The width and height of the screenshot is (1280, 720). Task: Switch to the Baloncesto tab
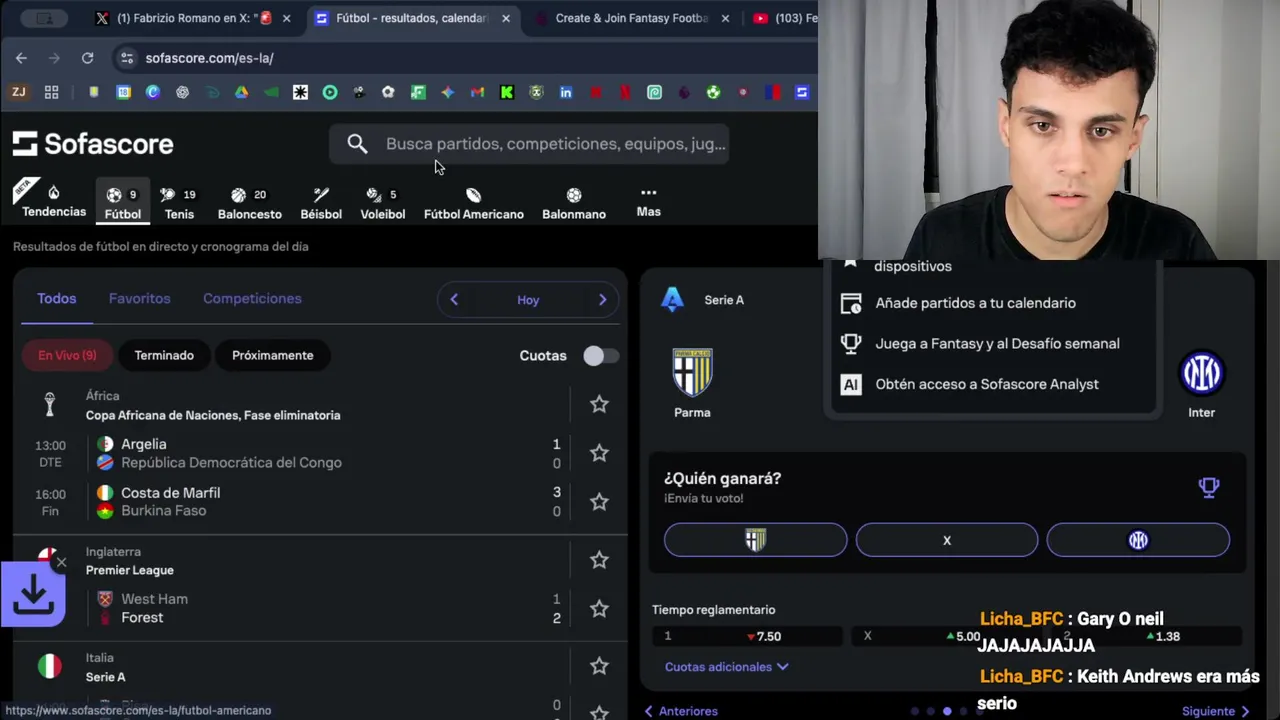pos(250,203)
